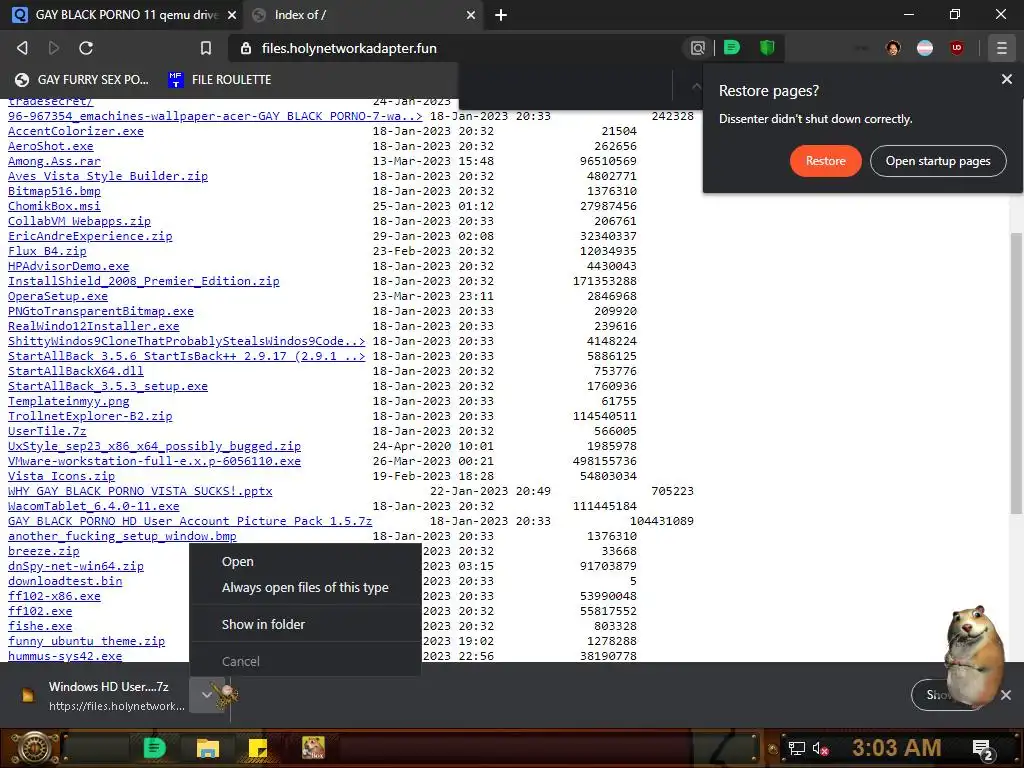Click the muted volume tray icon
The height and width of the screenshot is (768, 1024).
coord(820,748)
